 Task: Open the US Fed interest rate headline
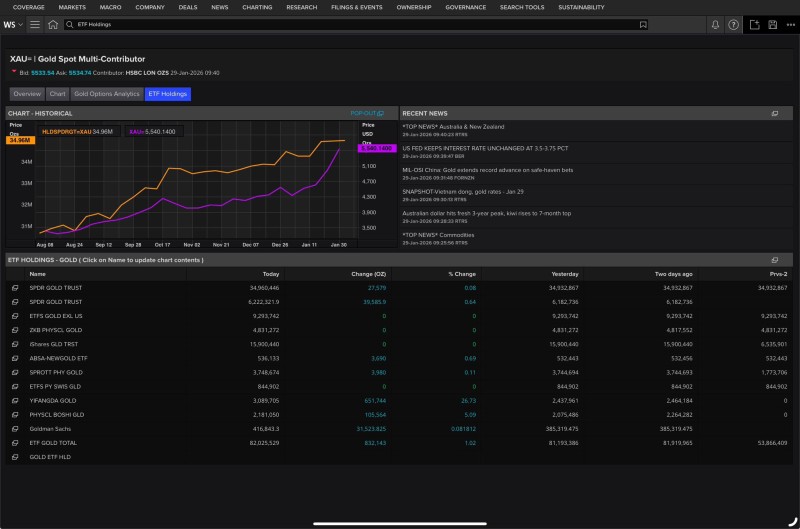pyautogui.click(x=485, y=147)
